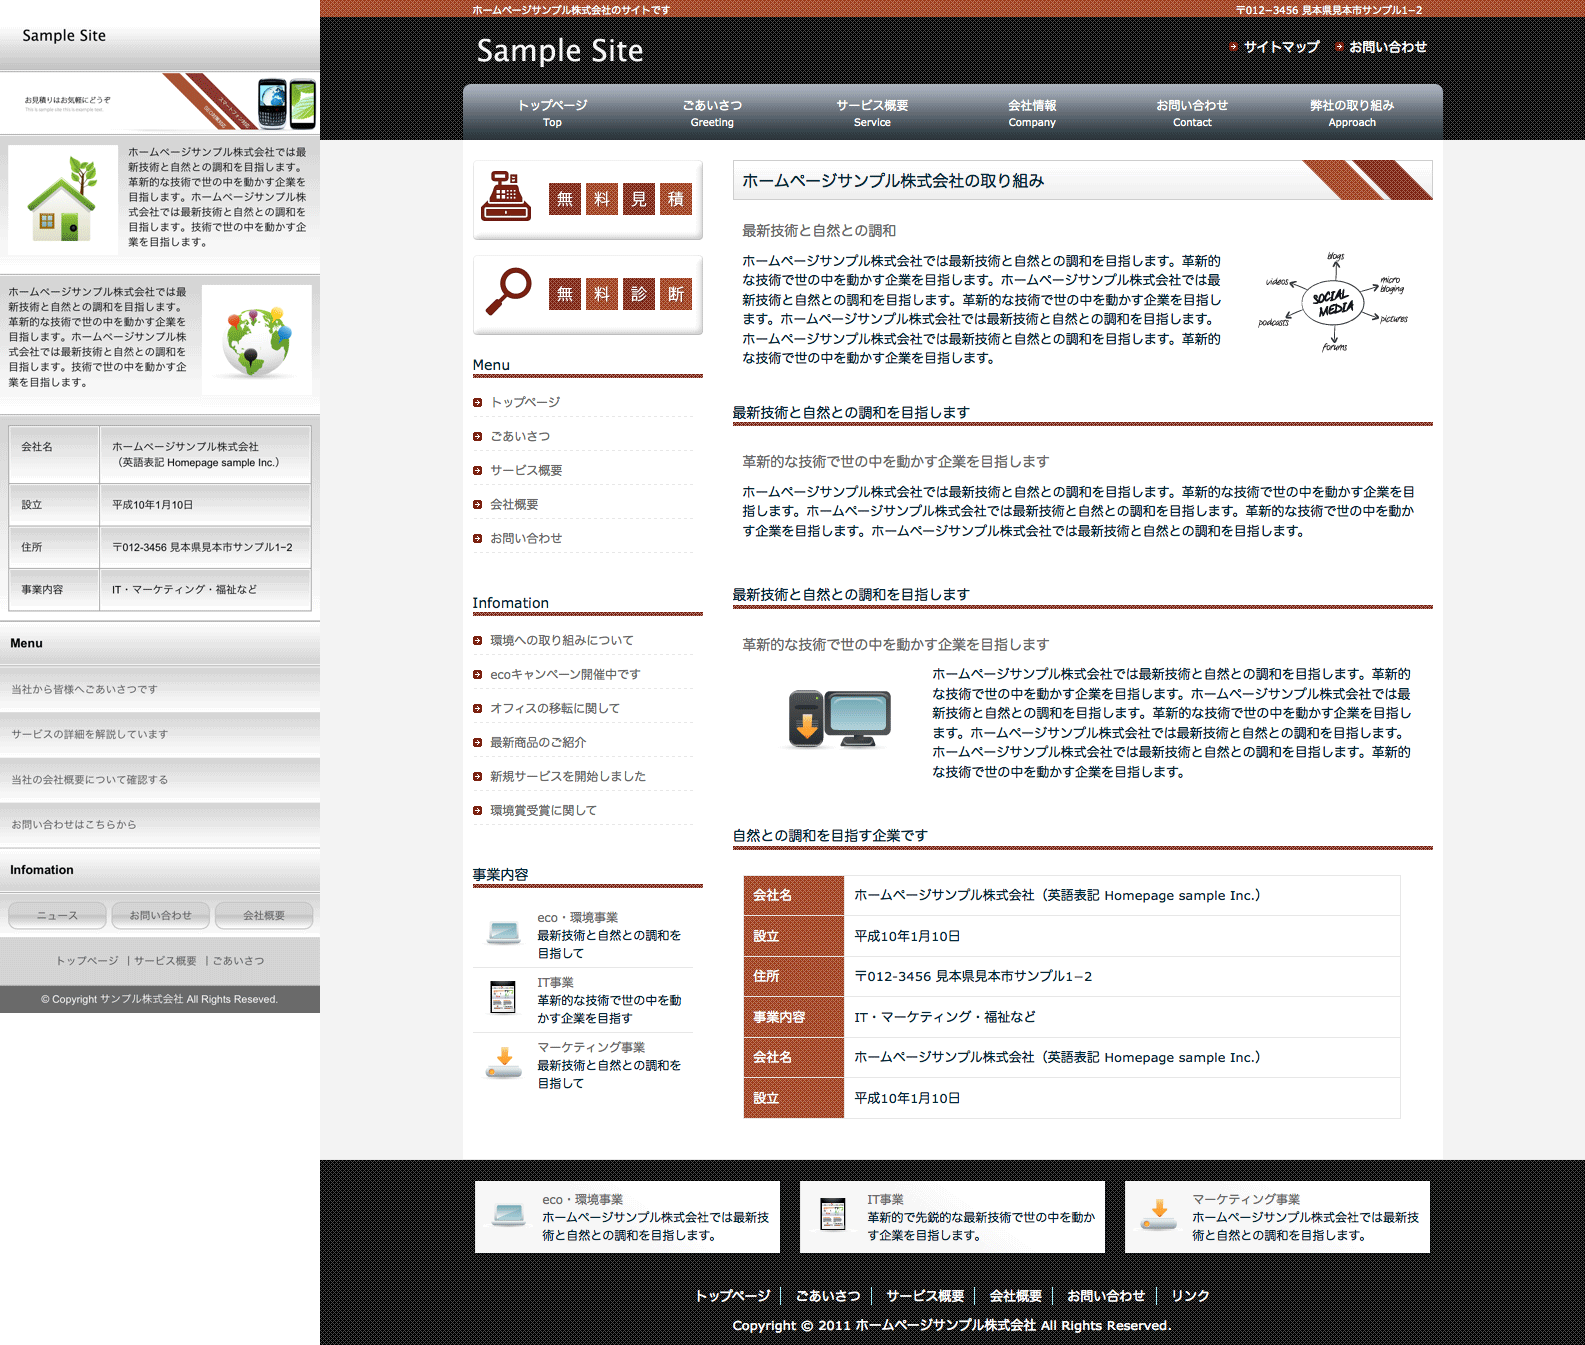This screenshot has width=1585, height=1345.
Task: Click laptop icon beside eco・環境事業 in footer
Action: (x=508, y=1215)
